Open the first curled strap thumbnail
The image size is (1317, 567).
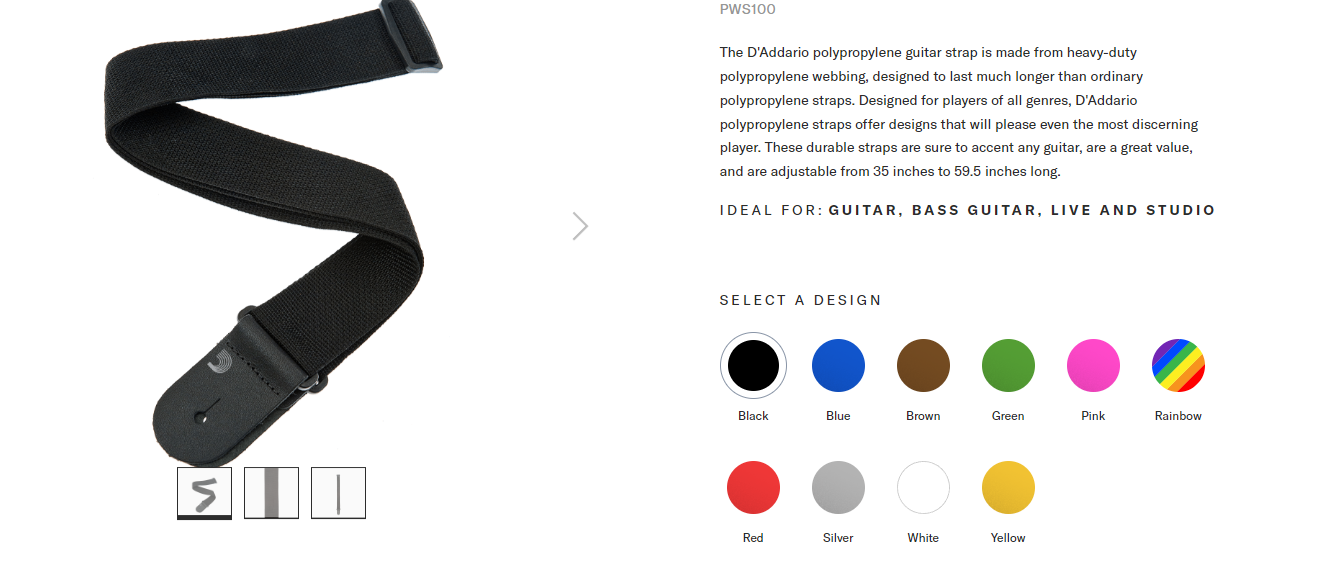[x=204, y=493]
